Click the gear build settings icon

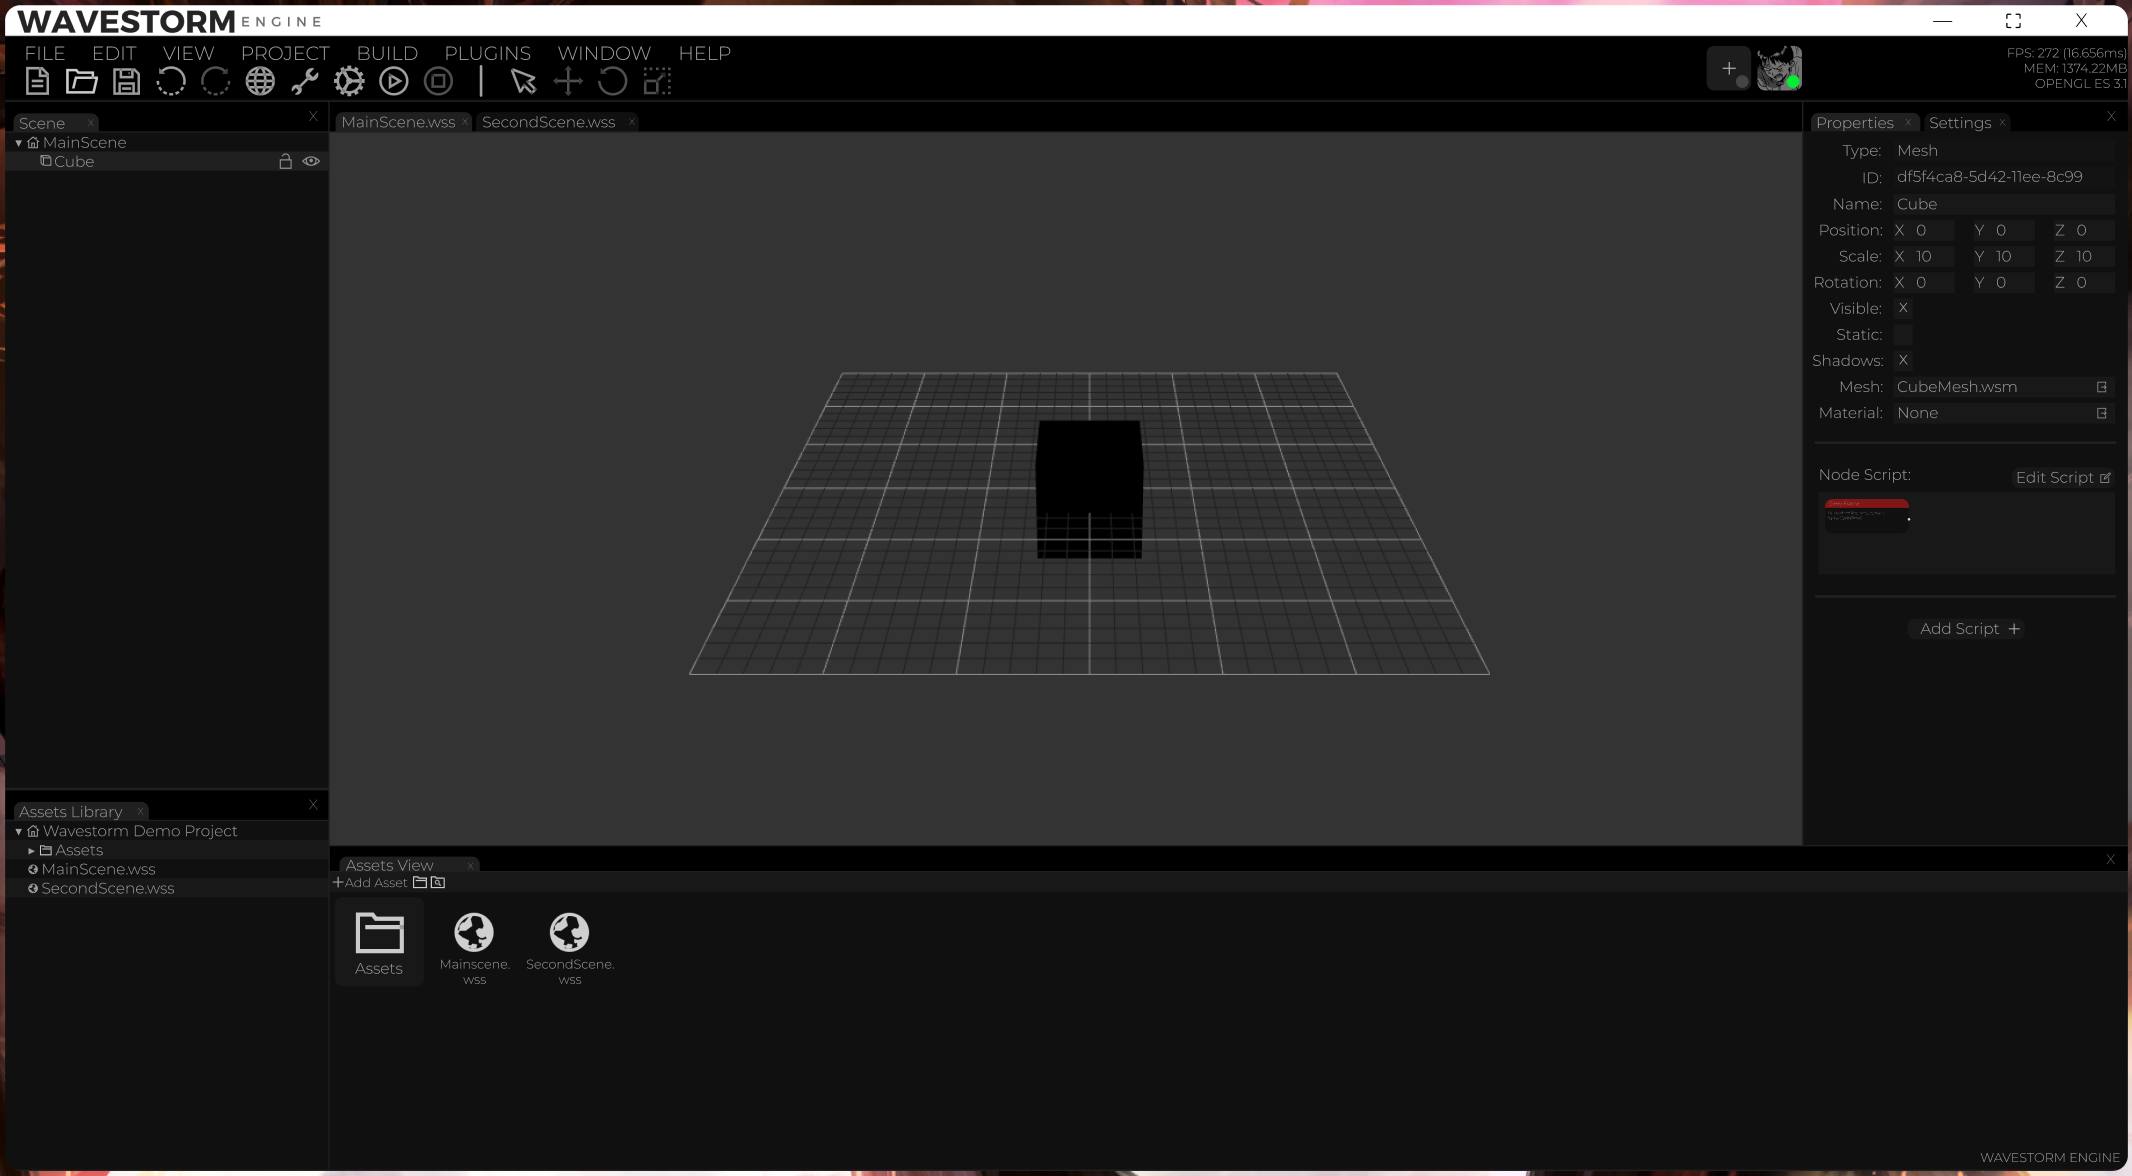[349, 82]
